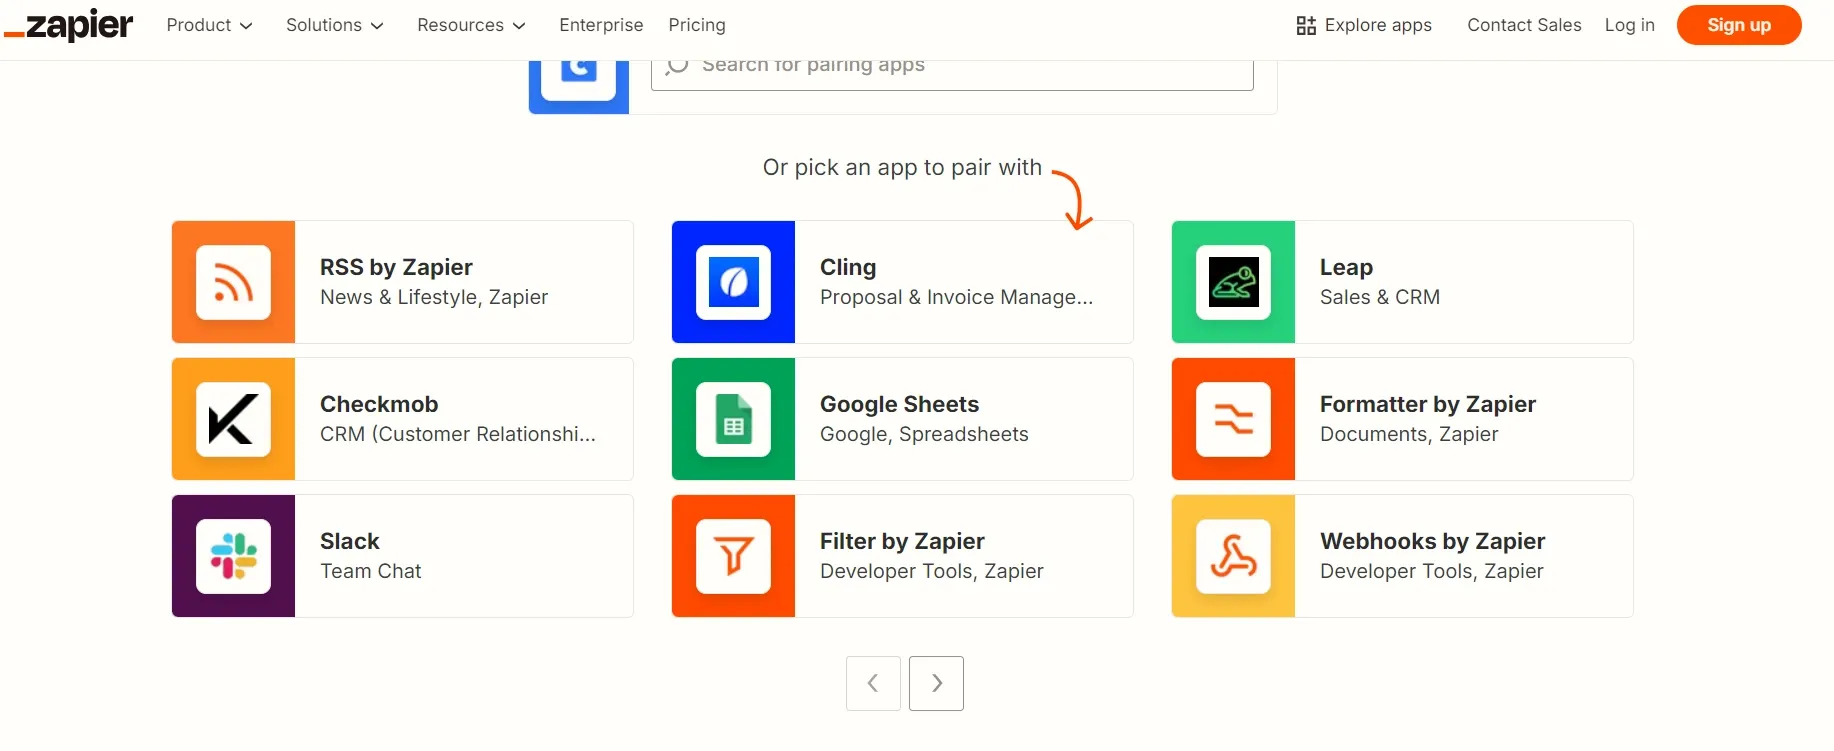The width and height of the screenshot is (1834, 751).
Task: Click 'Developer Tools, Zapier' under Filter
Action: tap(932, 571)
